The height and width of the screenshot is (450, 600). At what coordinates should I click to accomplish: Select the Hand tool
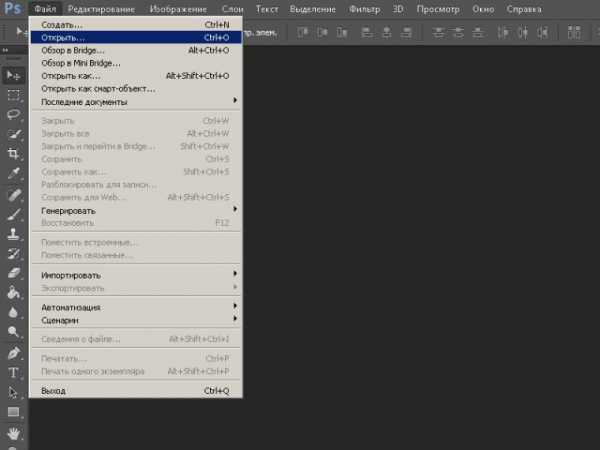click(x=13, y=433)
